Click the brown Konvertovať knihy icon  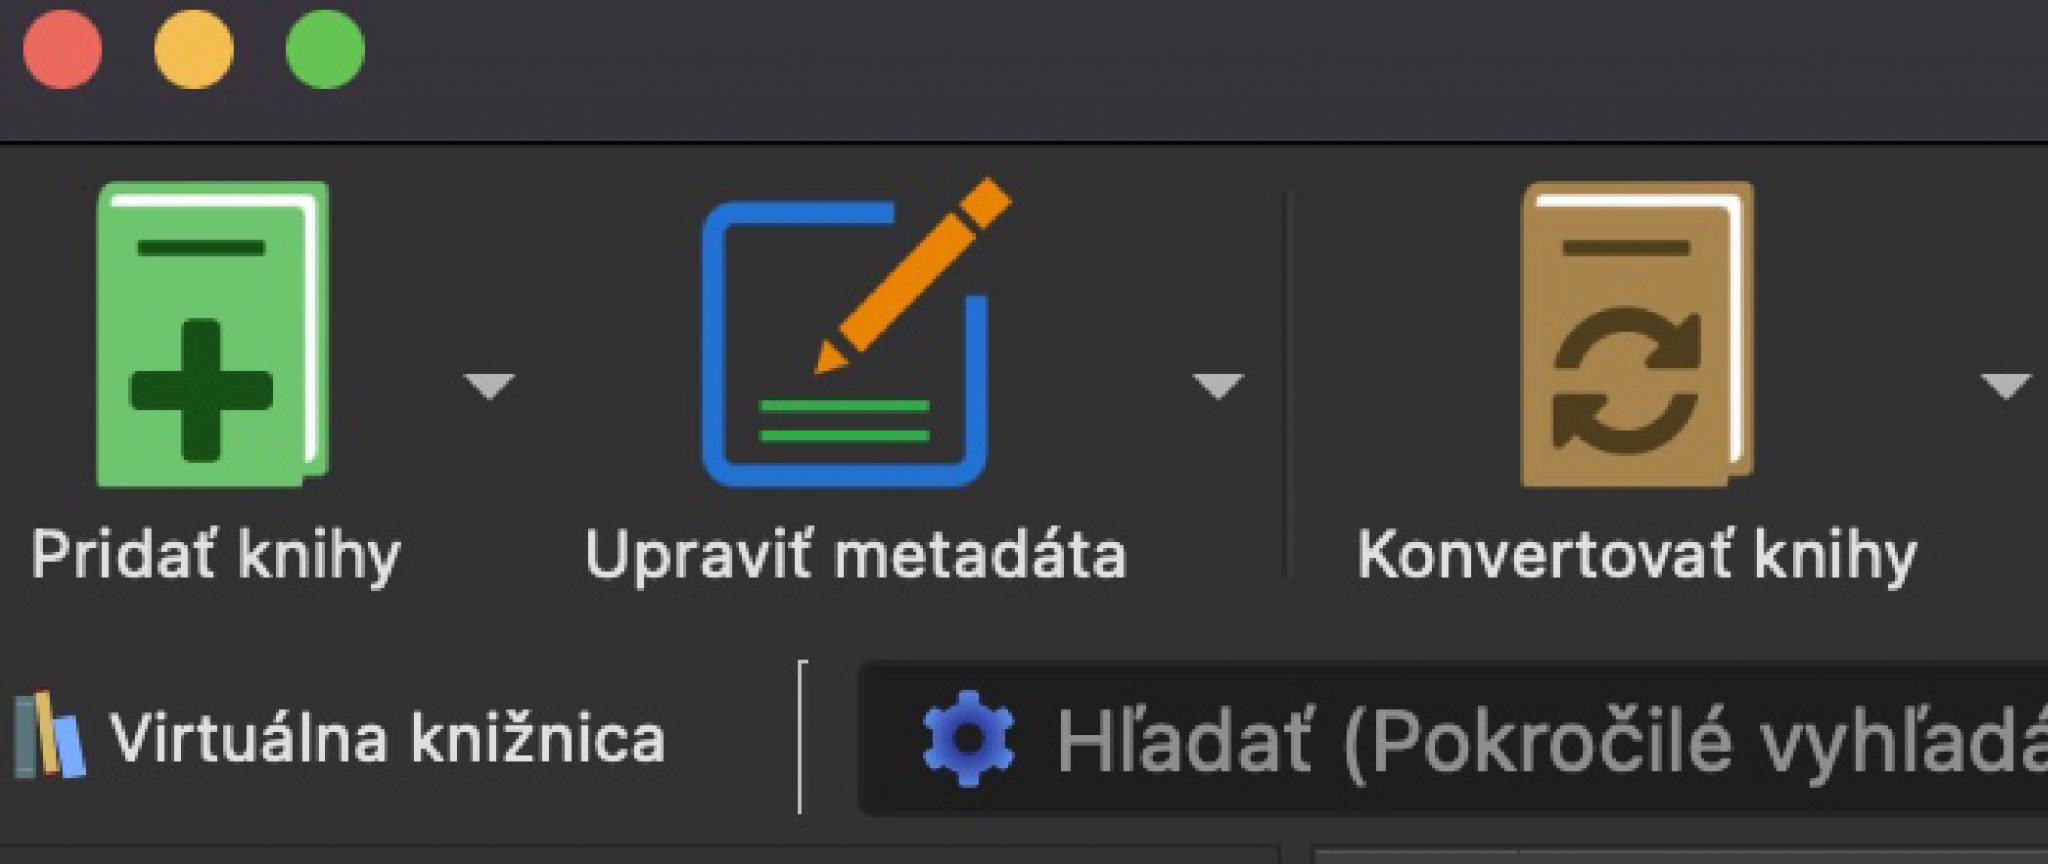coord(1637,334)
